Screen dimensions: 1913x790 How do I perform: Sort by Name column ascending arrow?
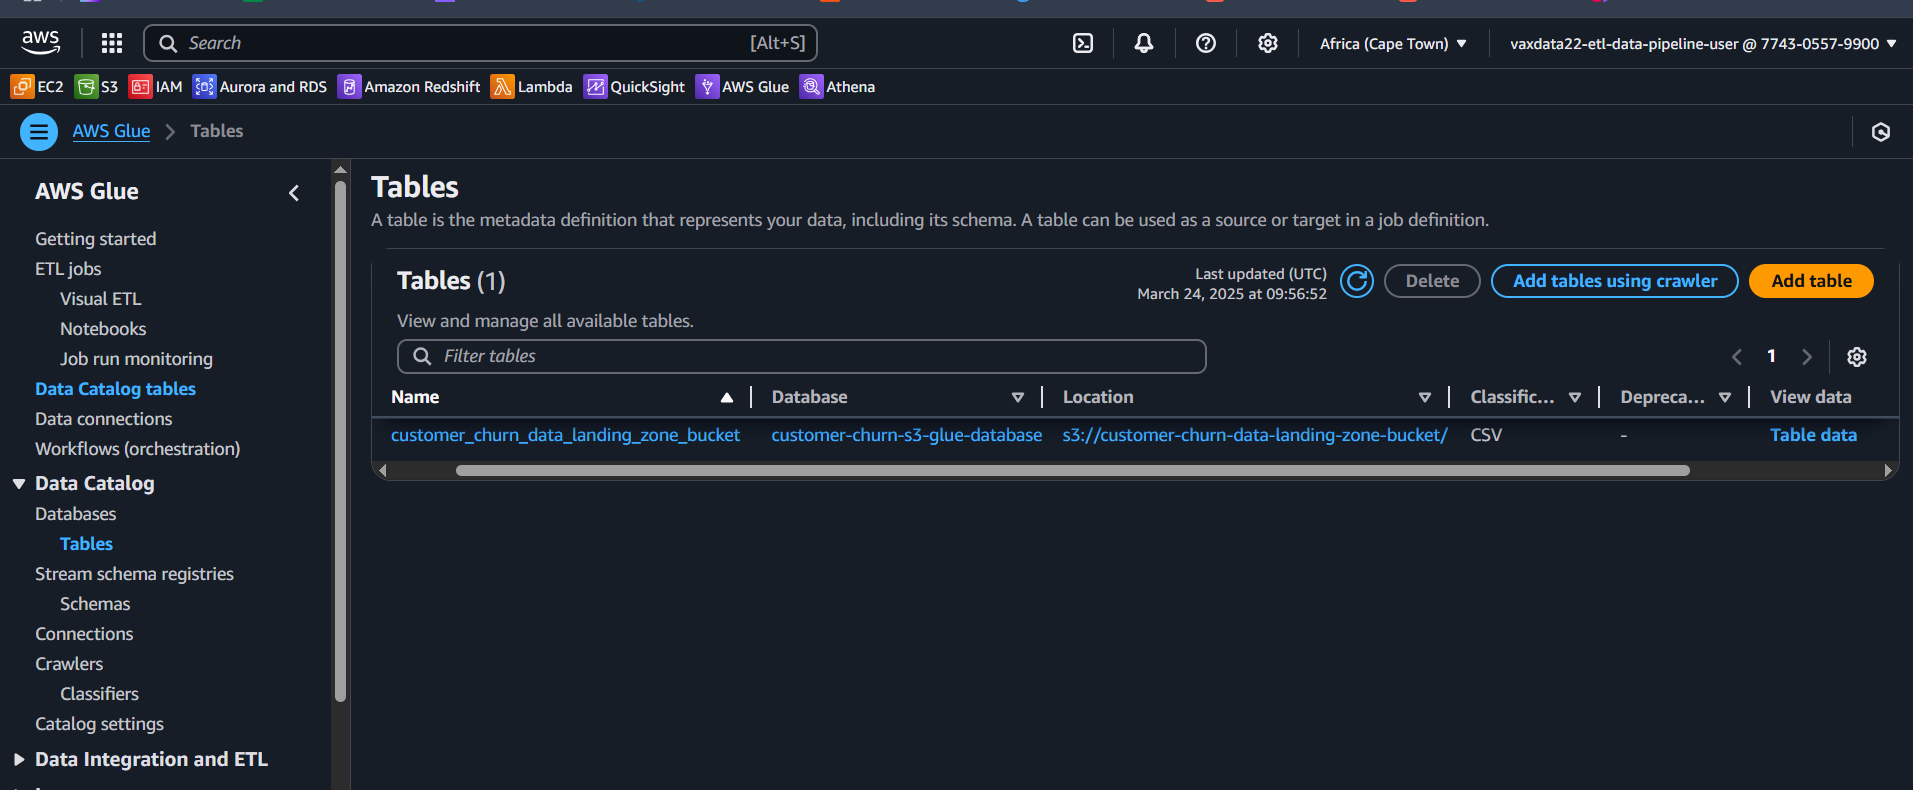click(727, 398)
